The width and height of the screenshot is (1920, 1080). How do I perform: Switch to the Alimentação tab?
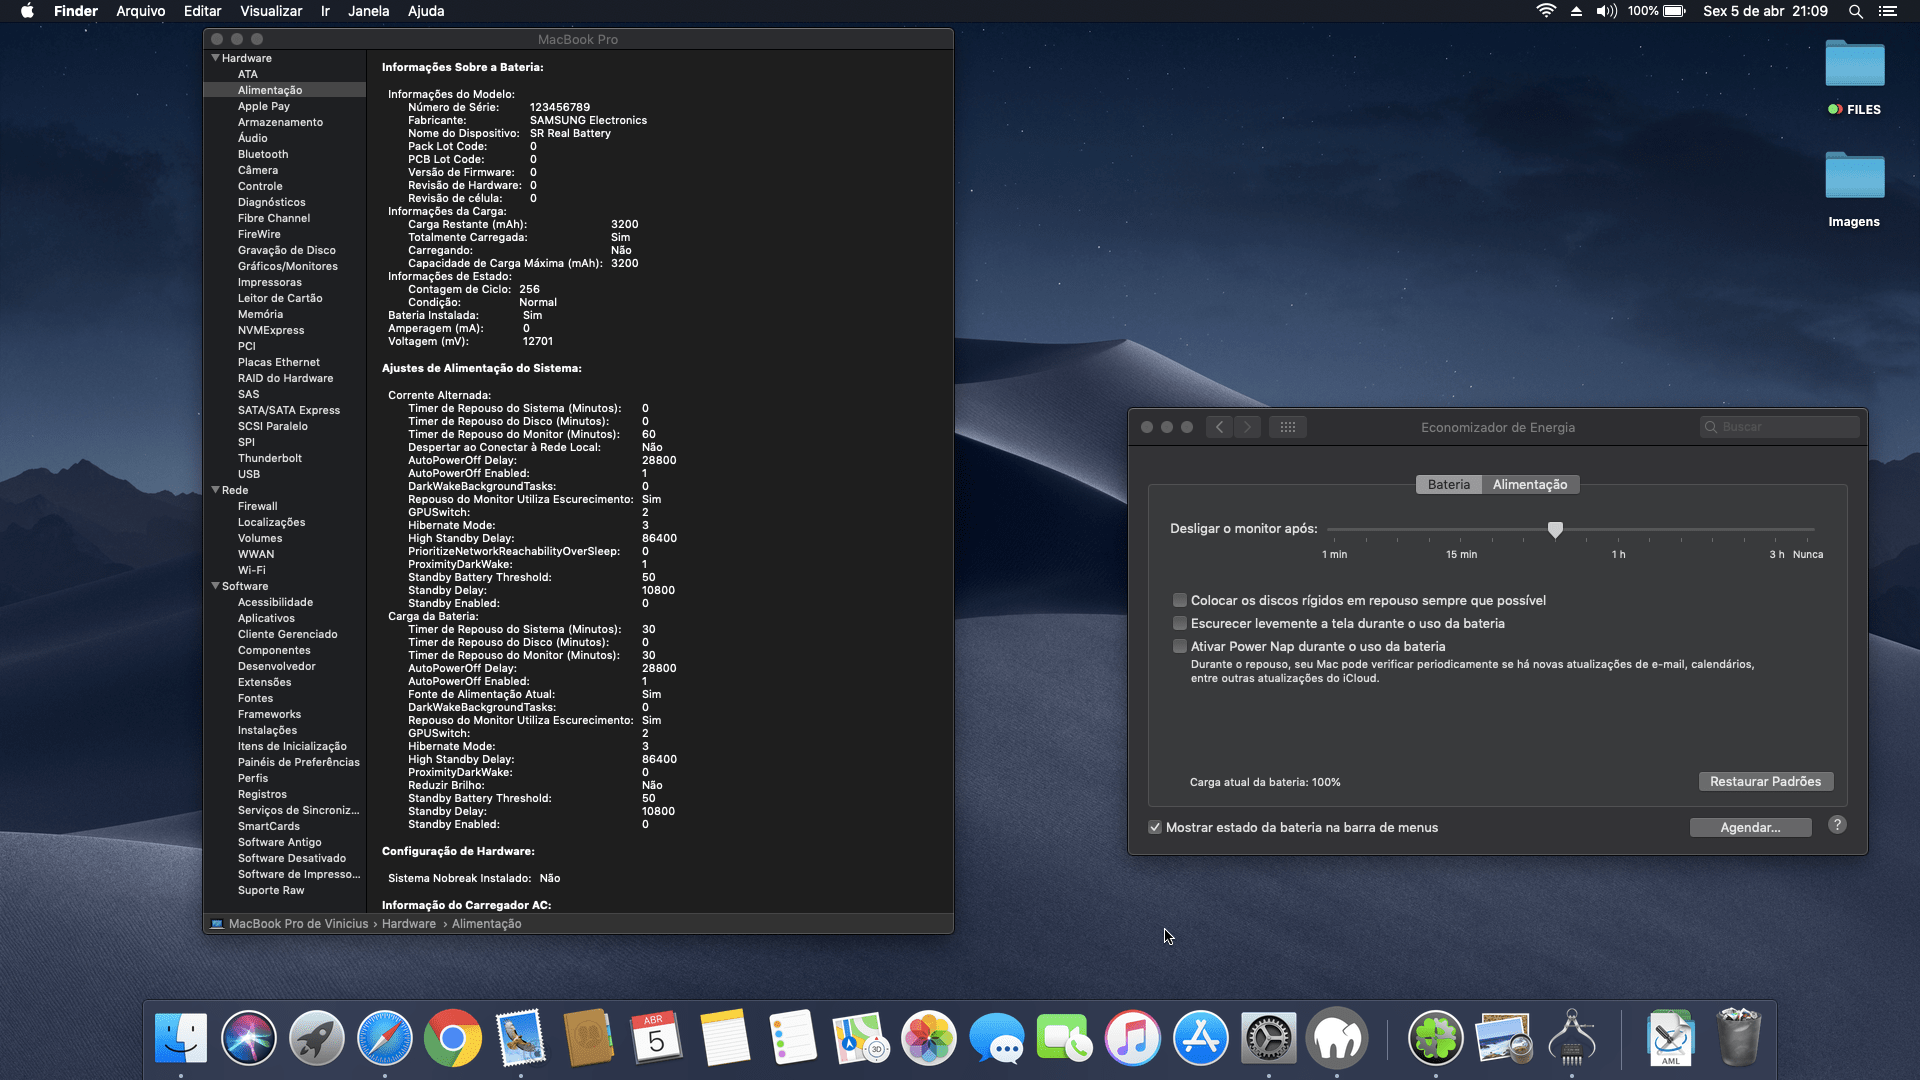[1529, 484]
